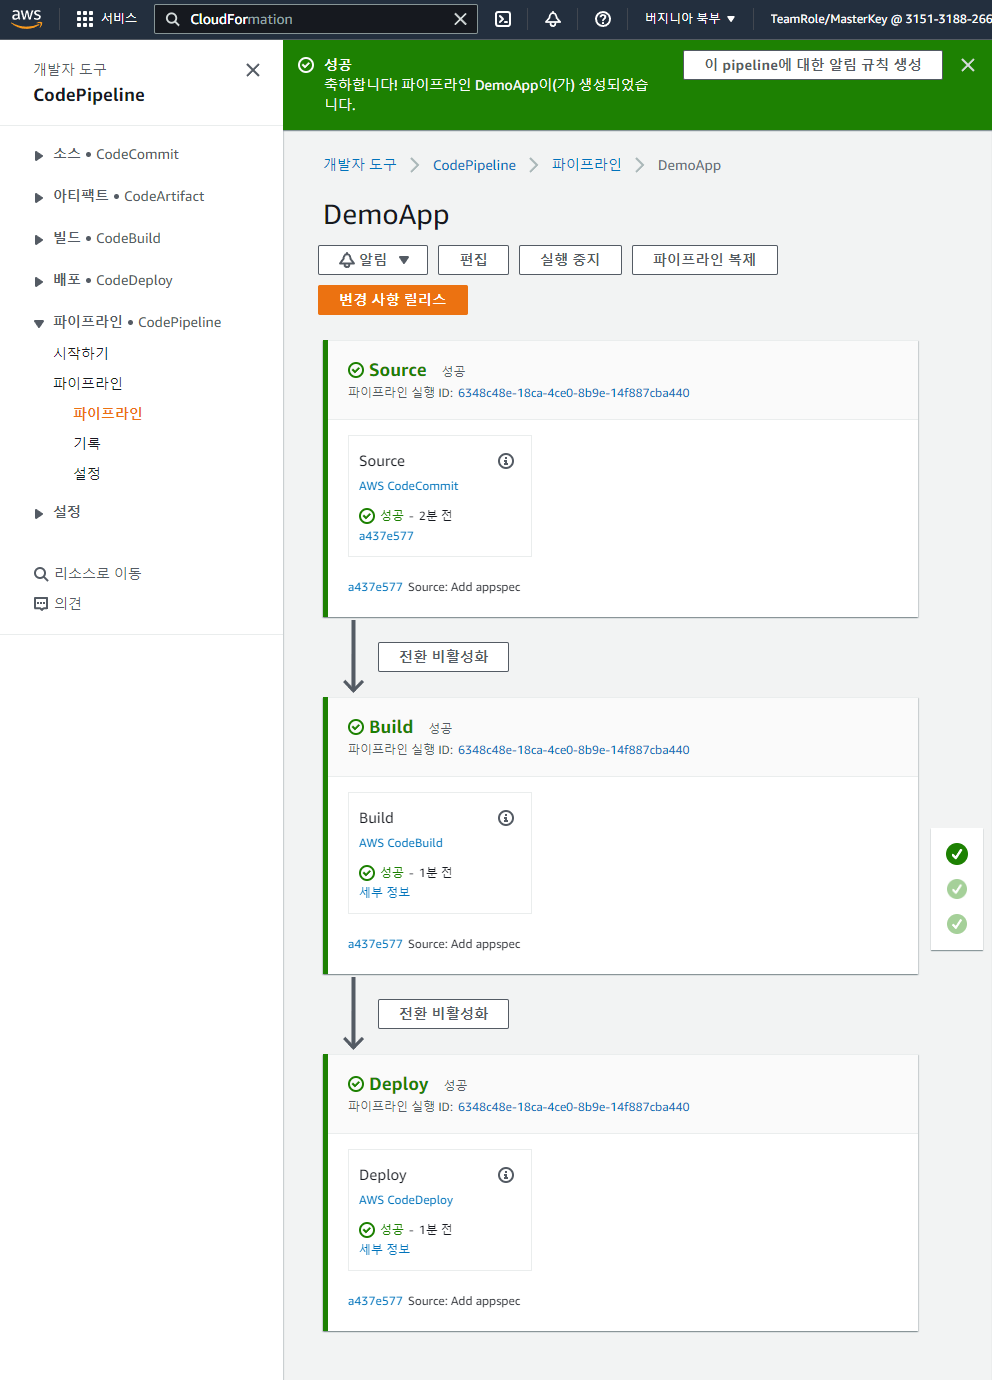Screen dimensions: 992x1380
Task: Click 이 pipeline에 대한 알림 규칙 생성 button
Action: tap(813, 65)
